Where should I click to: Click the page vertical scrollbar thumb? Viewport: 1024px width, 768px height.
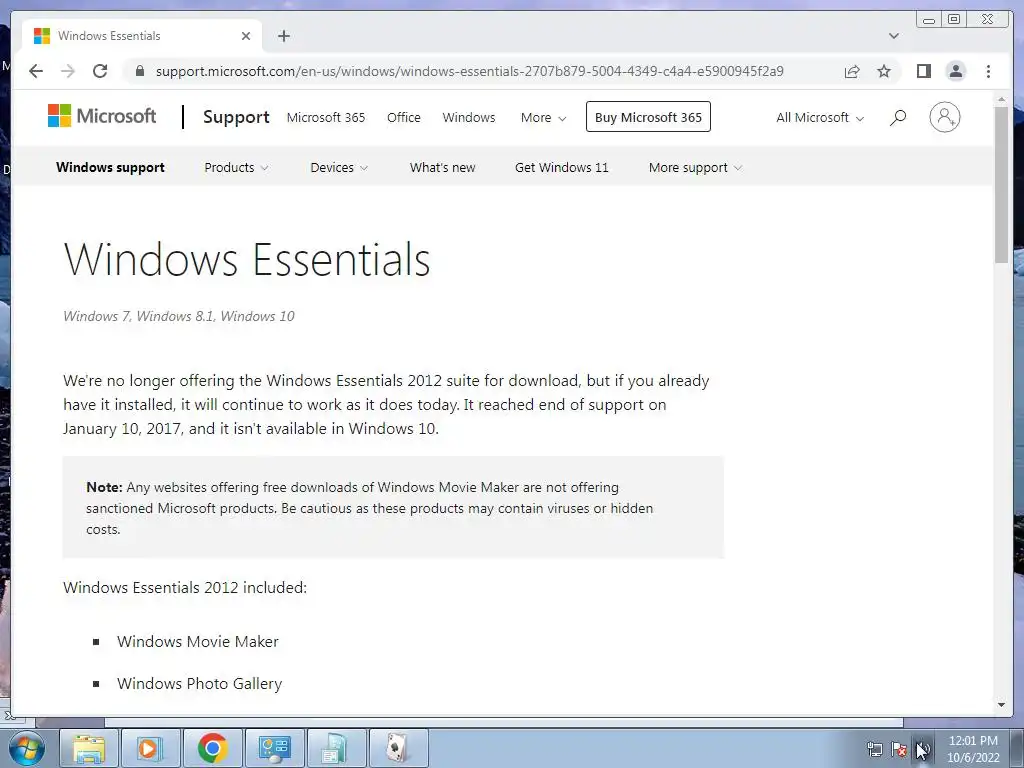(1001, 185)
